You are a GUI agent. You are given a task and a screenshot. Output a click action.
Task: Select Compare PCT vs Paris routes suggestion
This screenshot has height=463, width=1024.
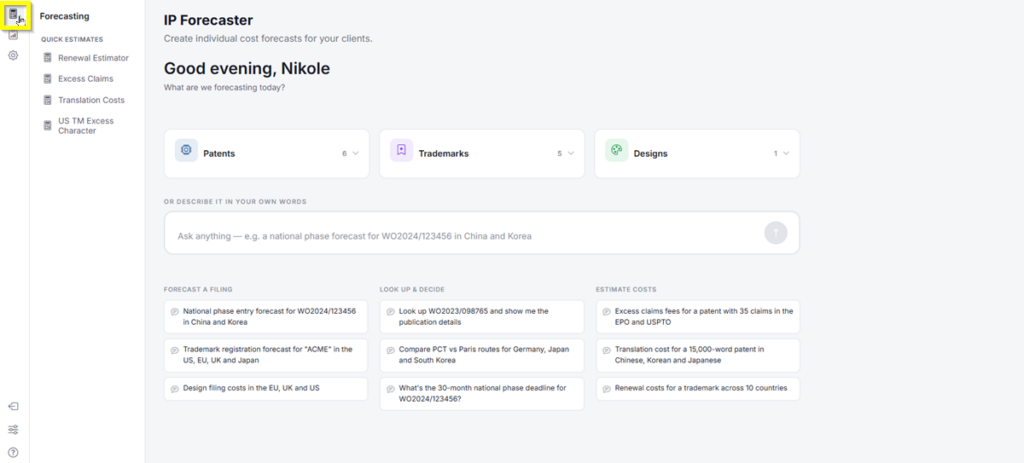coord(482,355)
